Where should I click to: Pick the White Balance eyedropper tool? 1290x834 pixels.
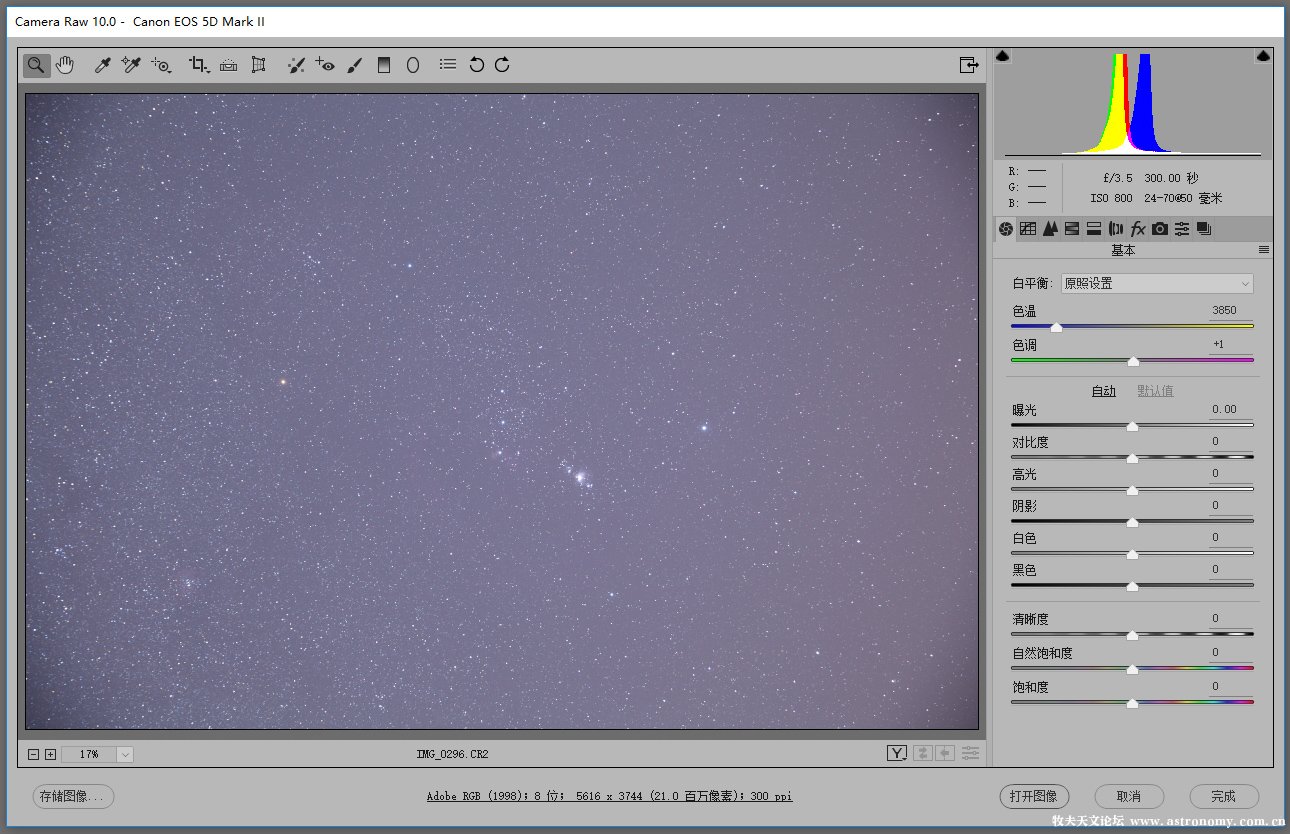coord(102,65)
